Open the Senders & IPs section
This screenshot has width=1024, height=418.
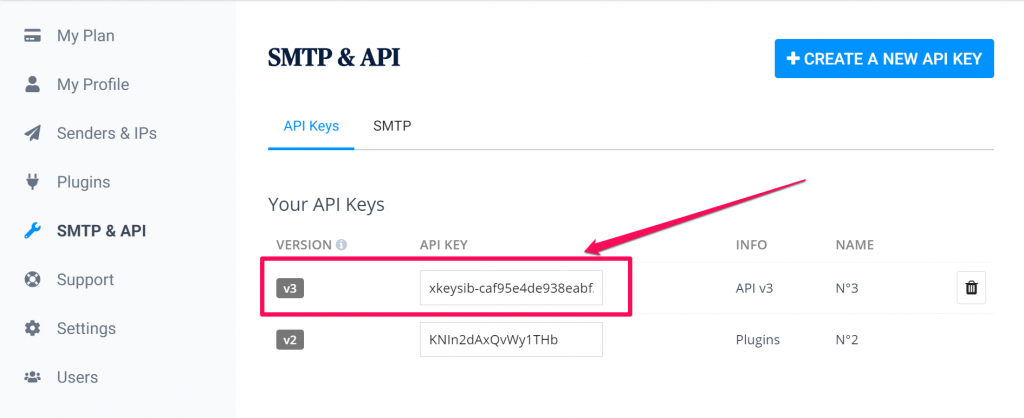tap(107, 133)
